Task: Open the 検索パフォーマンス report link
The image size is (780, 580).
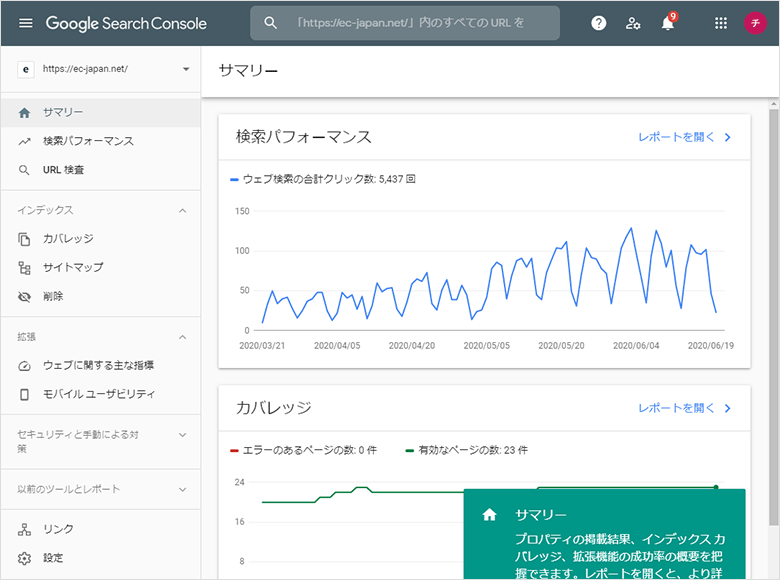Action: point(677,137)
